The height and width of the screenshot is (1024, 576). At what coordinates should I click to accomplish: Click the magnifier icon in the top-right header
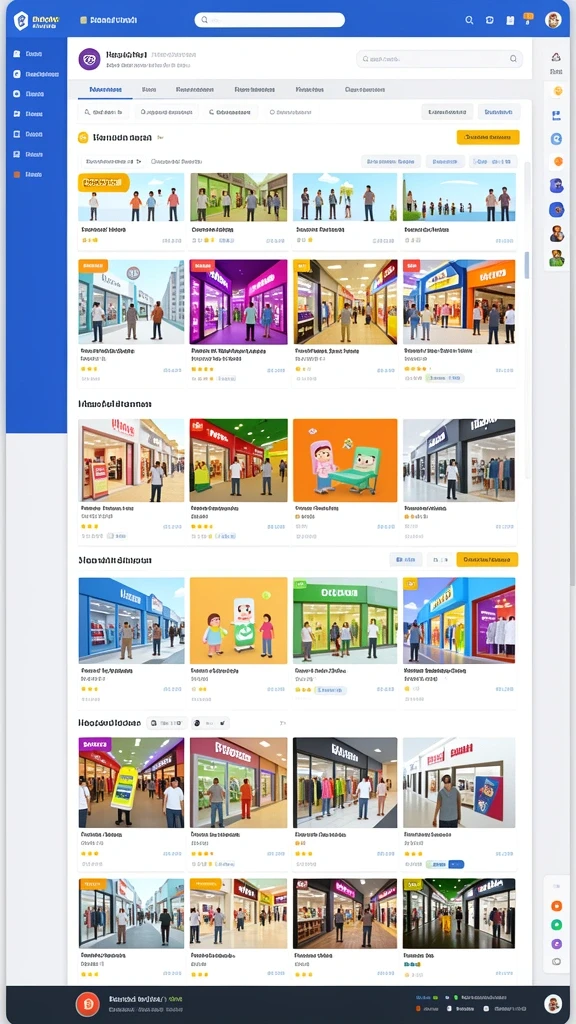tap(469, 20)
